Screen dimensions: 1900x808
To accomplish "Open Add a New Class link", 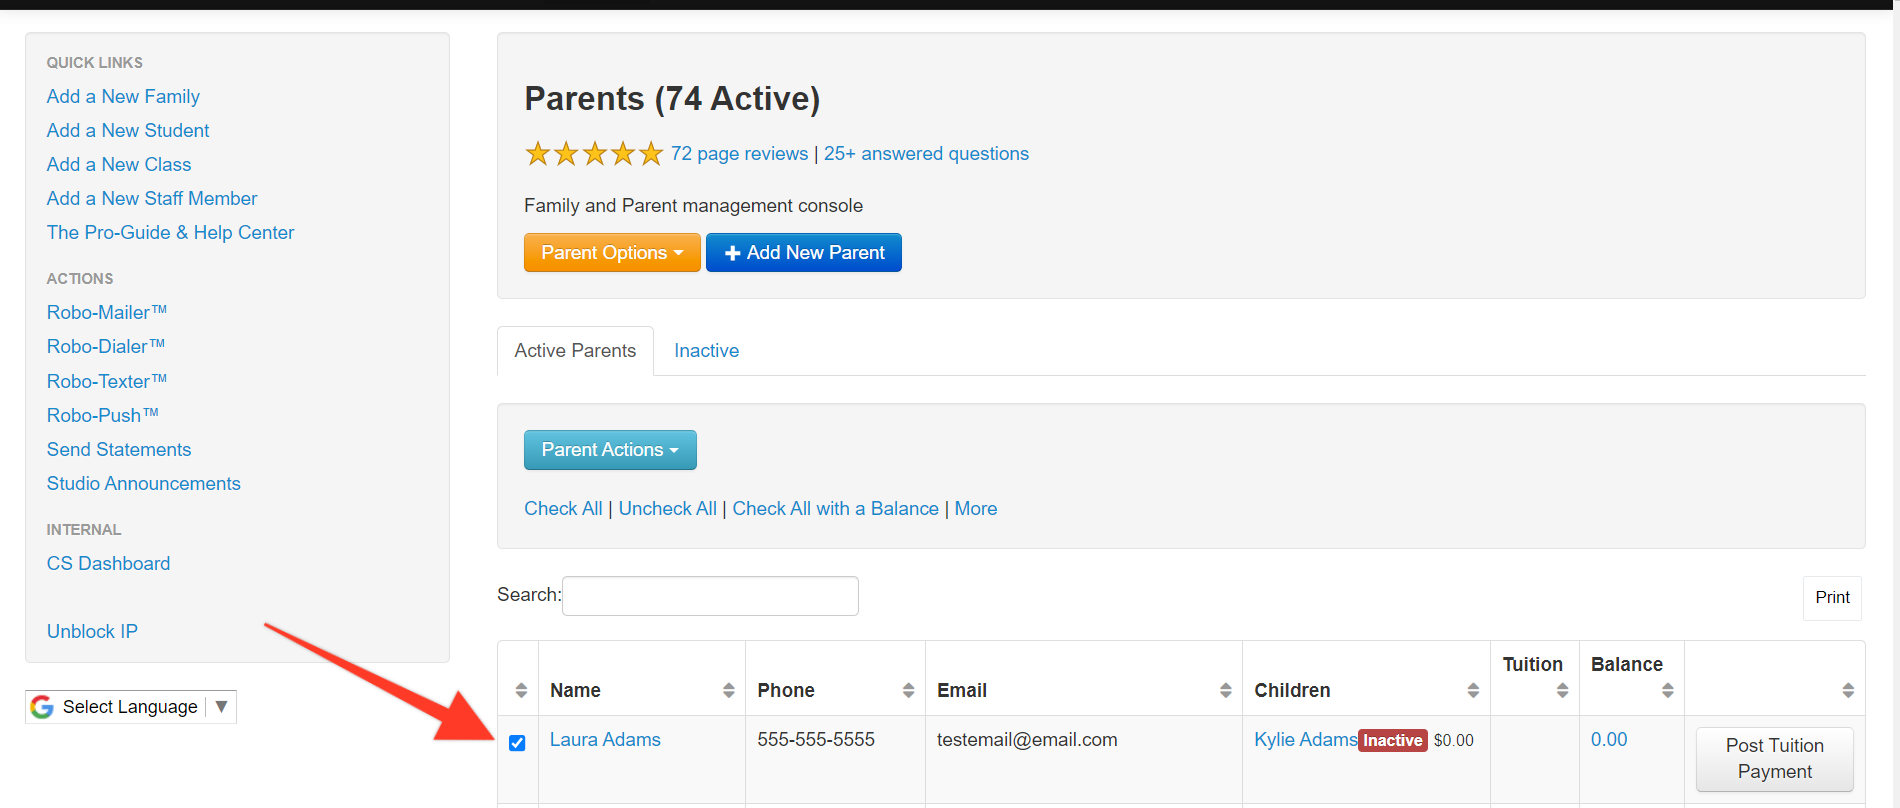I will coord(119,165).
